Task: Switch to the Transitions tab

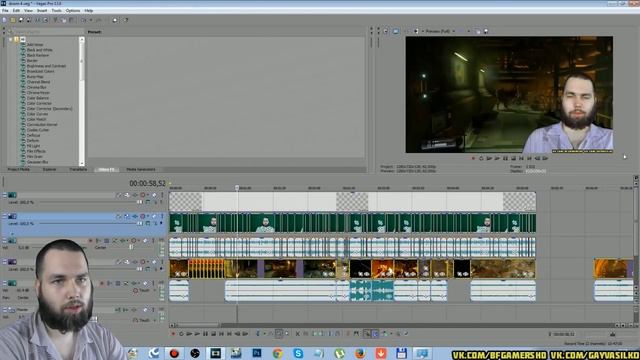Action: 78,169
